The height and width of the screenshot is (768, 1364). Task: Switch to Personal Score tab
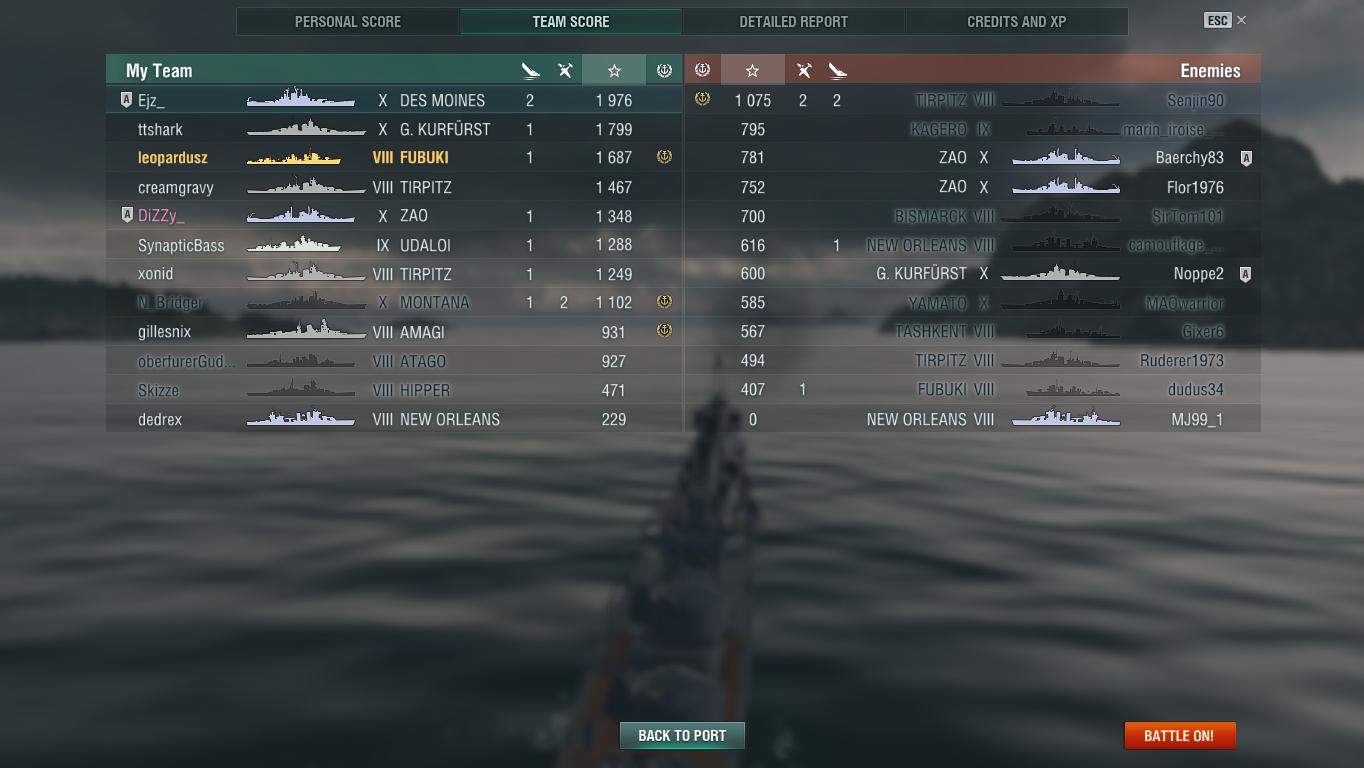tap(348, 21)
